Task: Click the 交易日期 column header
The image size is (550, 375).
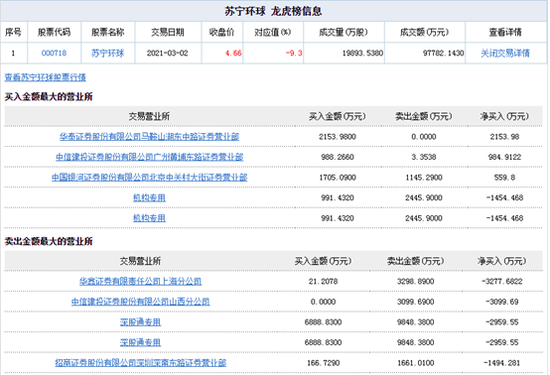Action: (168, 32)
